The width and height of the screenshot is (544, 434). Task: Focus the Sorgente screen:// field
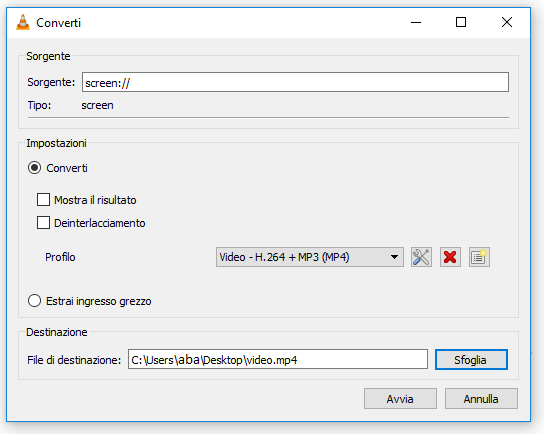coord(295,82)
